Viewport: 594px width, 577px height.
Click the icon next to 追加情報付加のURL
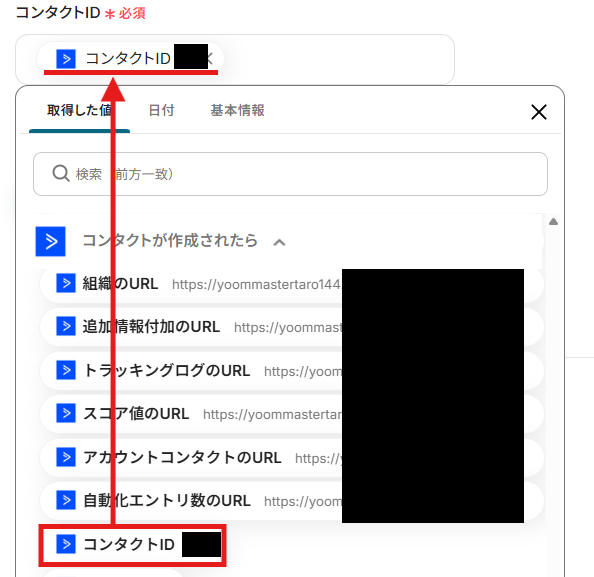(x=66, y=326)
